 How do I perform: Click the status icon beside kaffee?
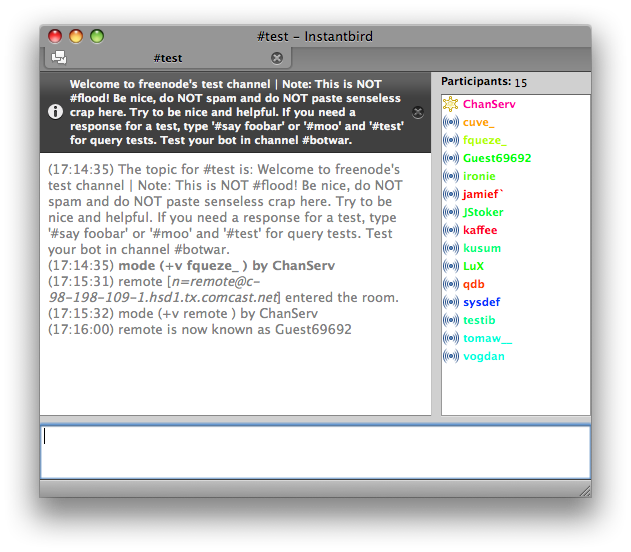(451, 230)
